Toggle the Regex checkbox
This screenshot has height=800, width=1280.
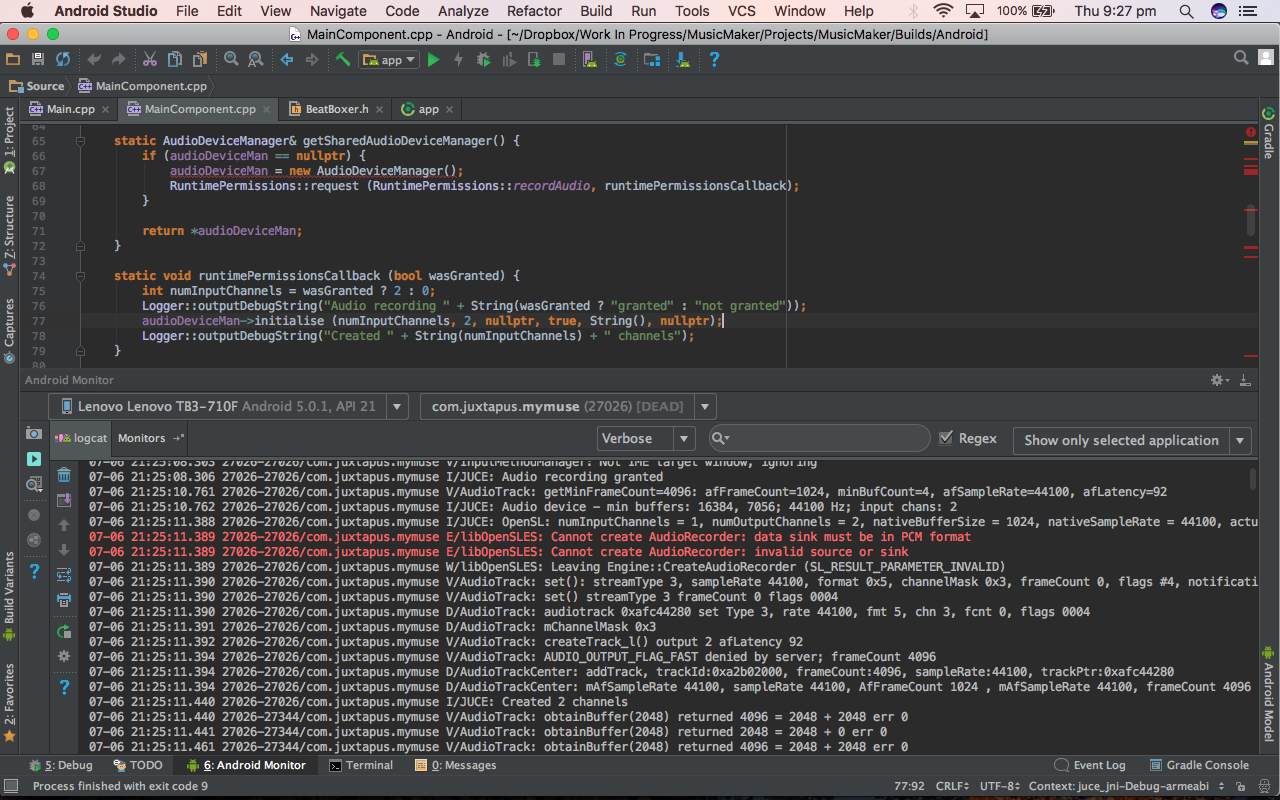pyautogui.click(x=946, y=438)
